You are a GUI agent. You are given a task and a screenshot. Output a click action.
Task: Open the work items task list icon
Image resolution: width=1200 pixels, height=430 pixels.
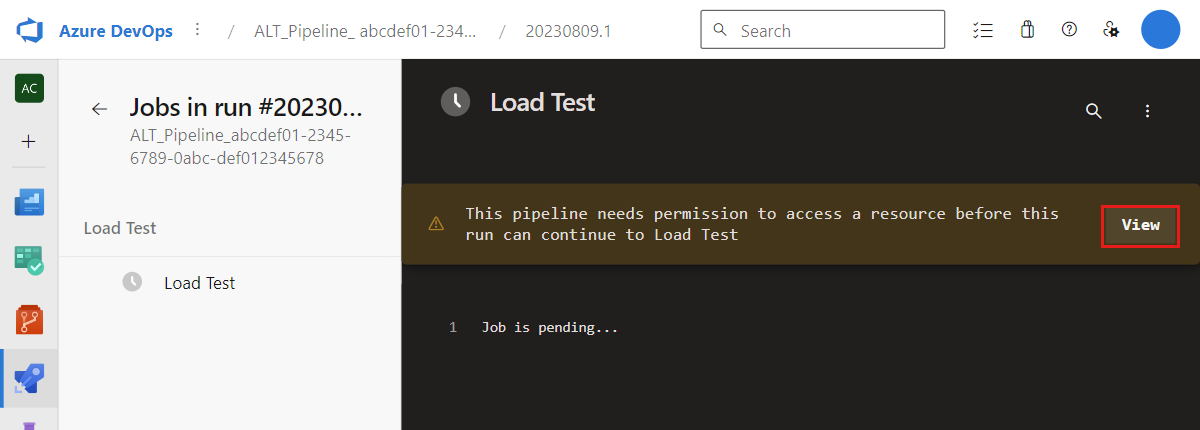[982, 30]
